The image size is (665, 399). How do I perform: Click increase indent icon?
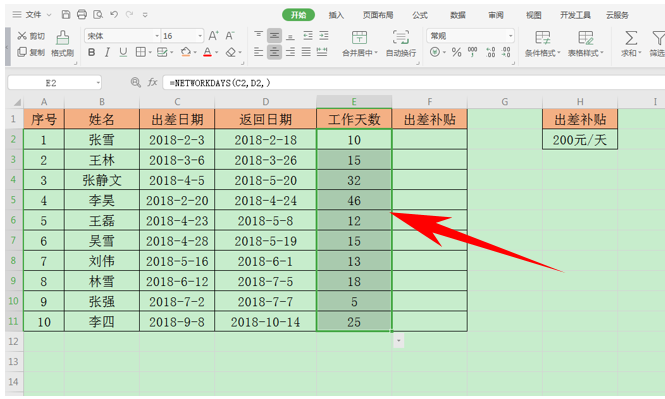[324, 36]
